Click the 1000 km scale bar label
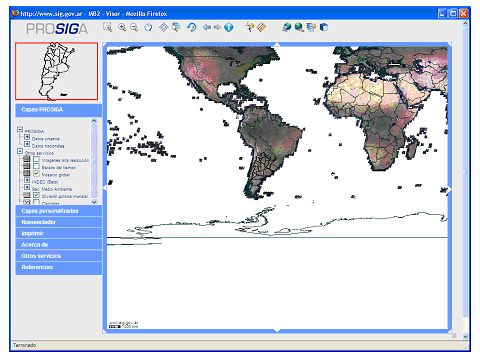The width and height of the screenshot is (480, 360). pos(130,326)
